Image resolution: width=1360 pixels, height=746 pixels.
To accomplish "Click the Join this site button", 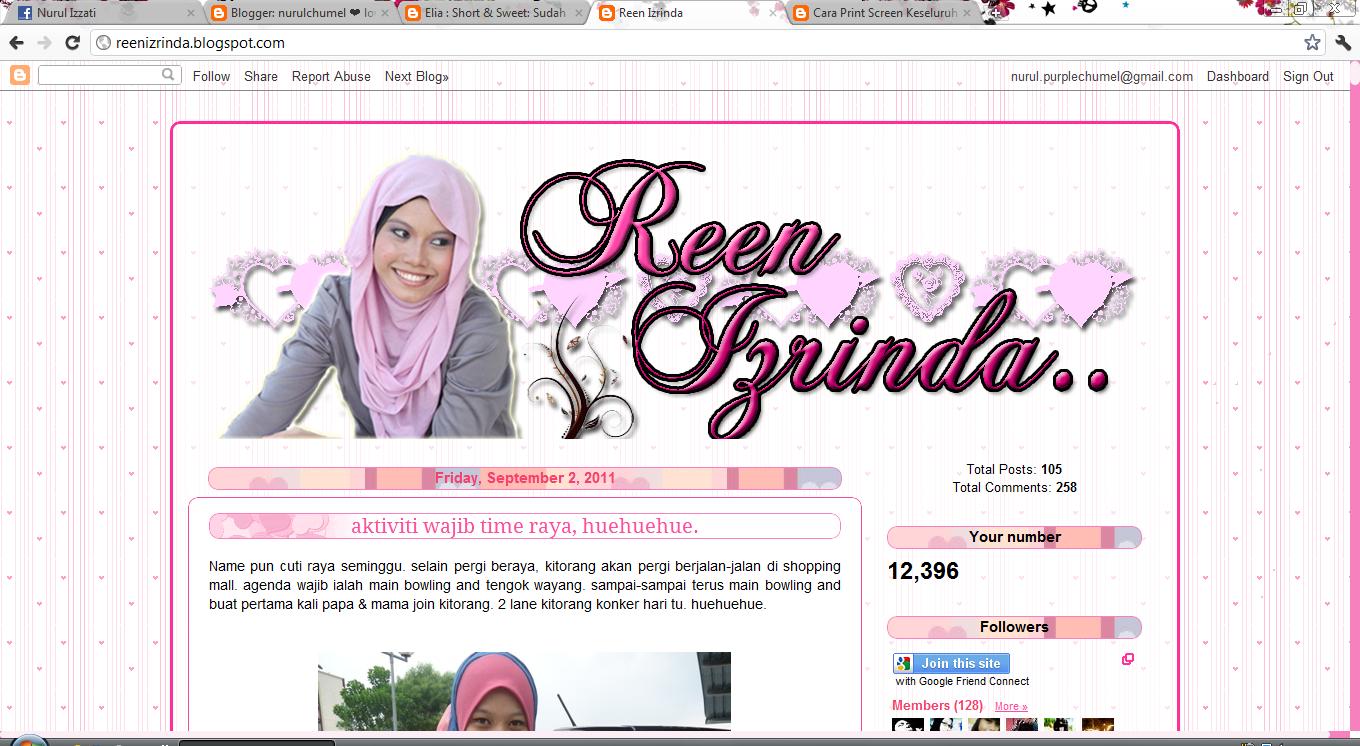I will pyautogui.click(x=952, y=663).
